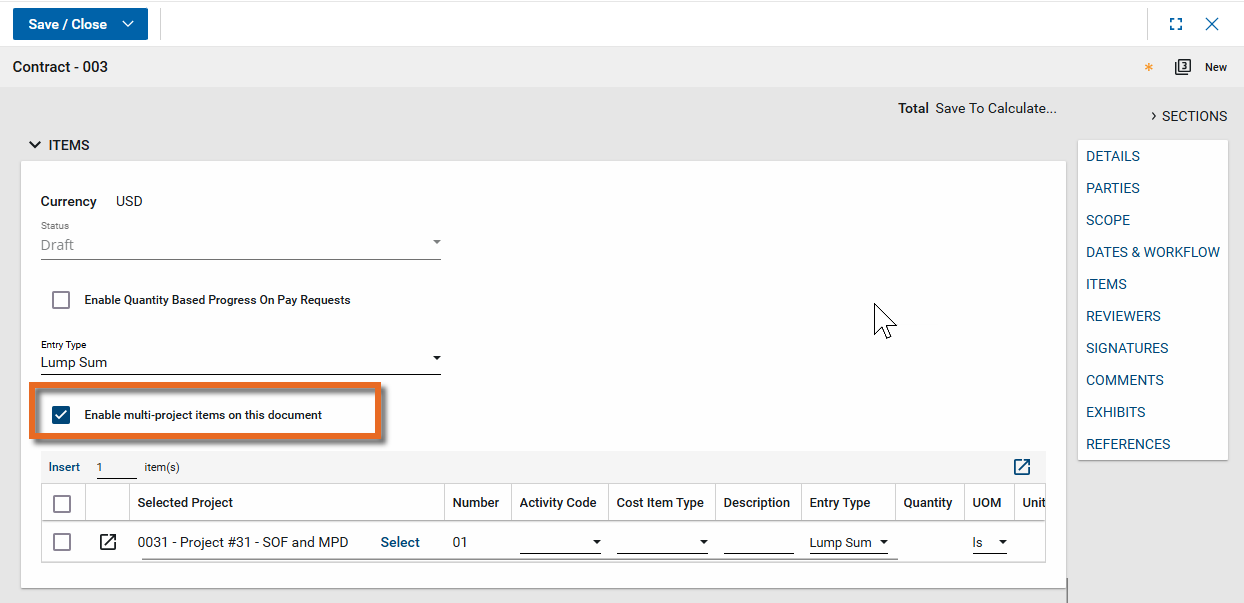
Task: Expand the Cost Item Type dropdown
Action: click(662, 543)
